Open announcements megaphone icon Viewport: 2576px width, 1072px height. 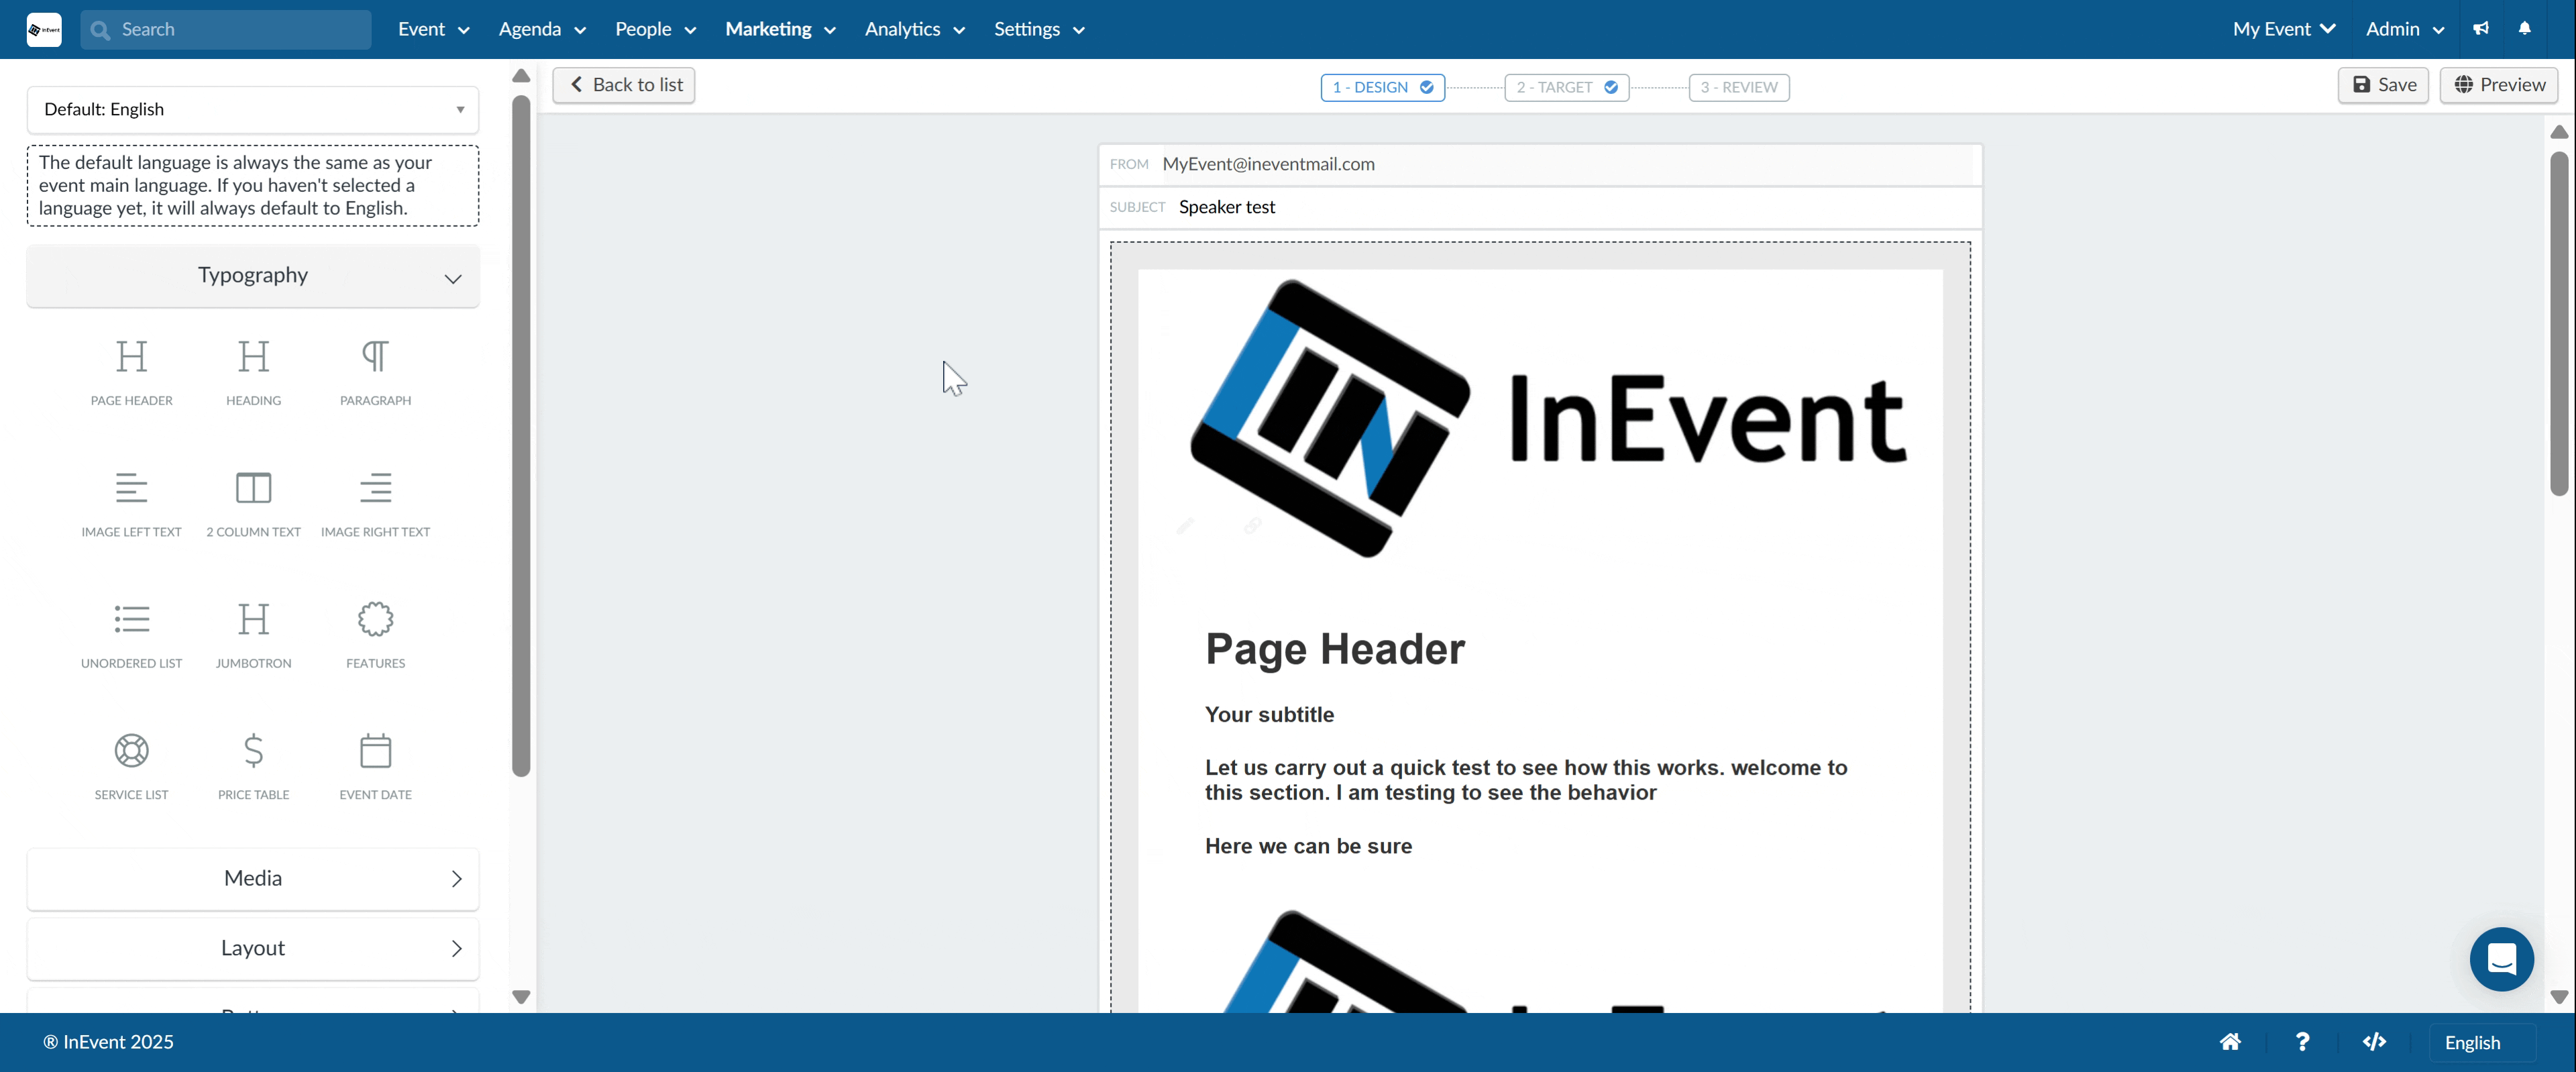[x=2481, y=28]
